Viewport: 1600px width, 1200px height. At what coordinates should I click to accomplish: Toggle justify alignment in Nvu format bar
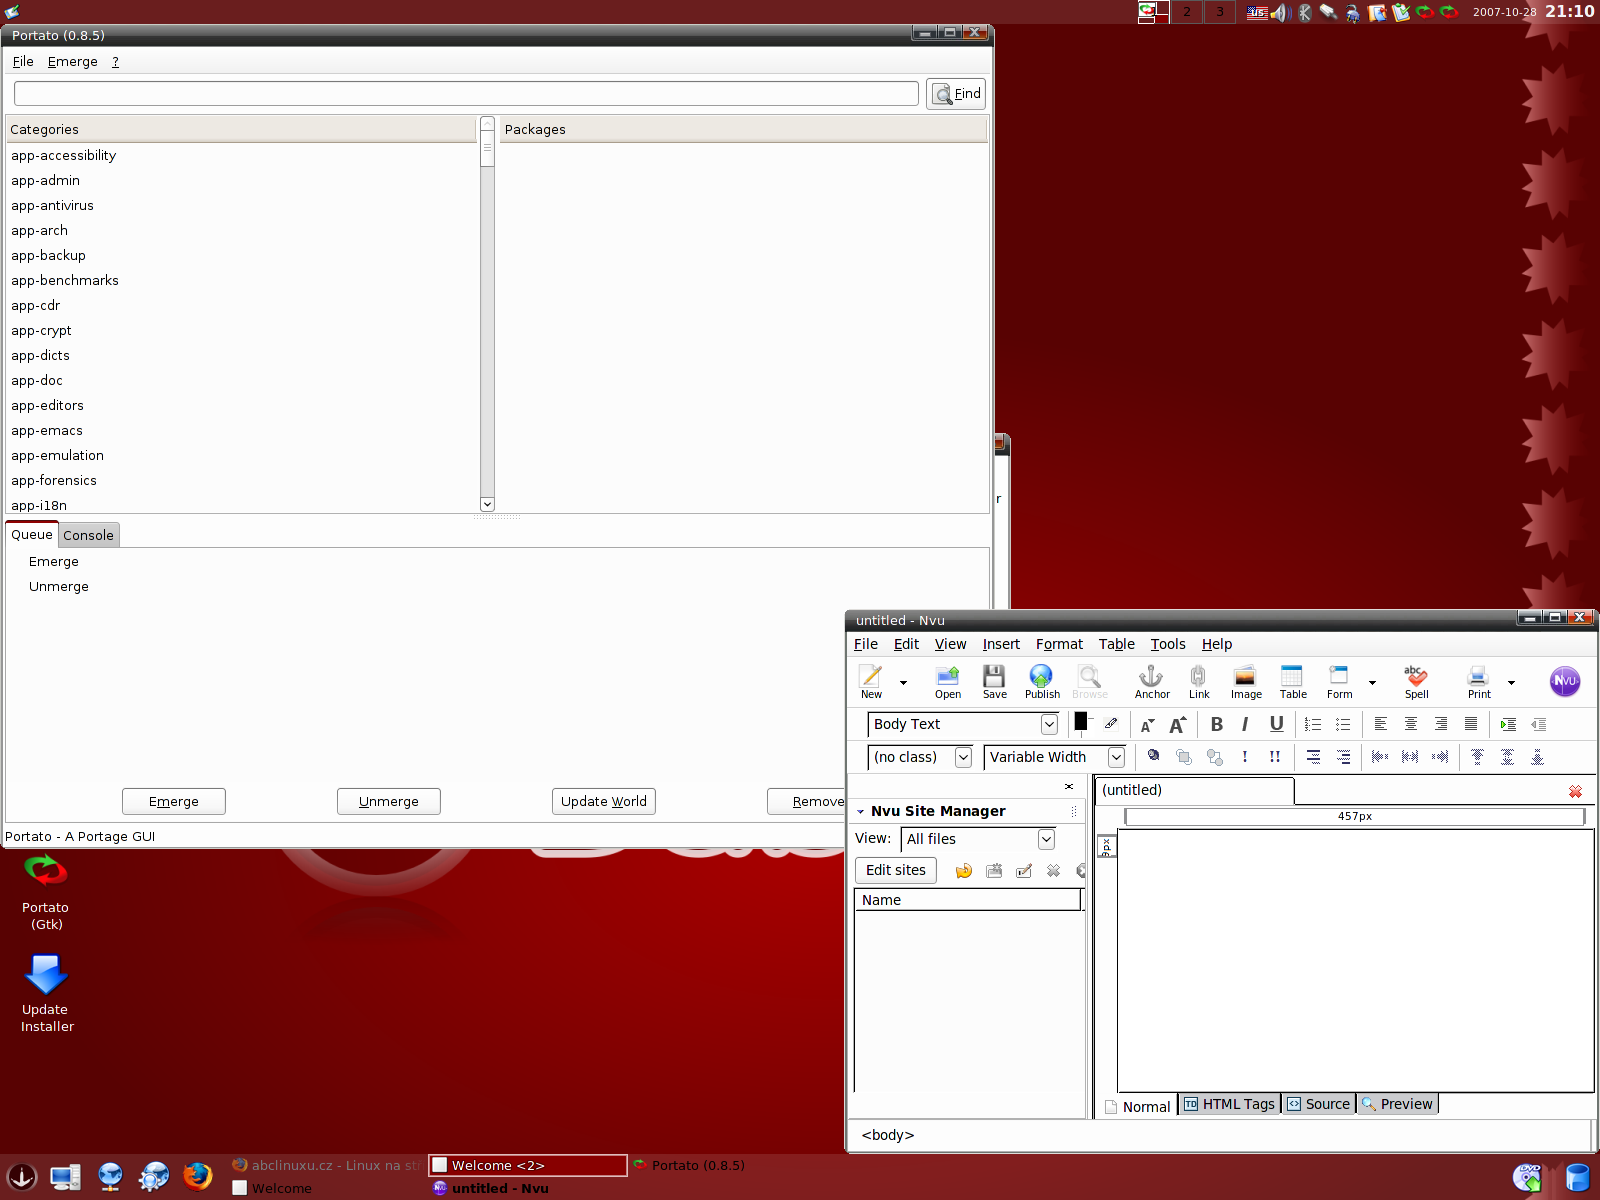click(1471, 725)
